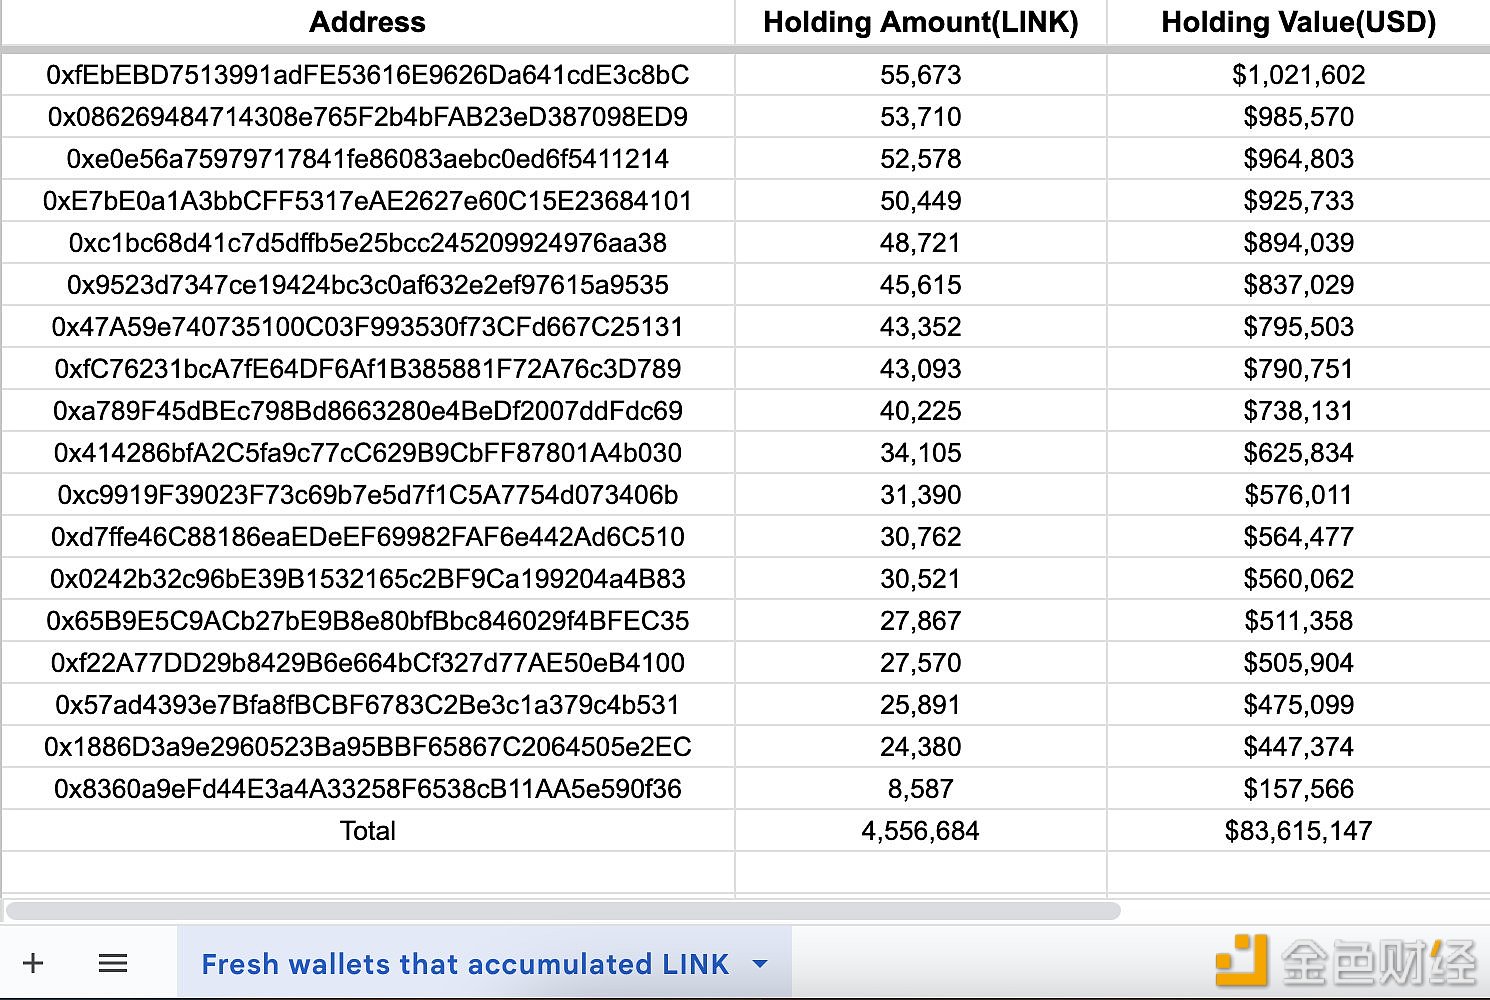Select holding value $795,503
The width and height of the screenshot is (1490, 1000).
coord(1298,327)
